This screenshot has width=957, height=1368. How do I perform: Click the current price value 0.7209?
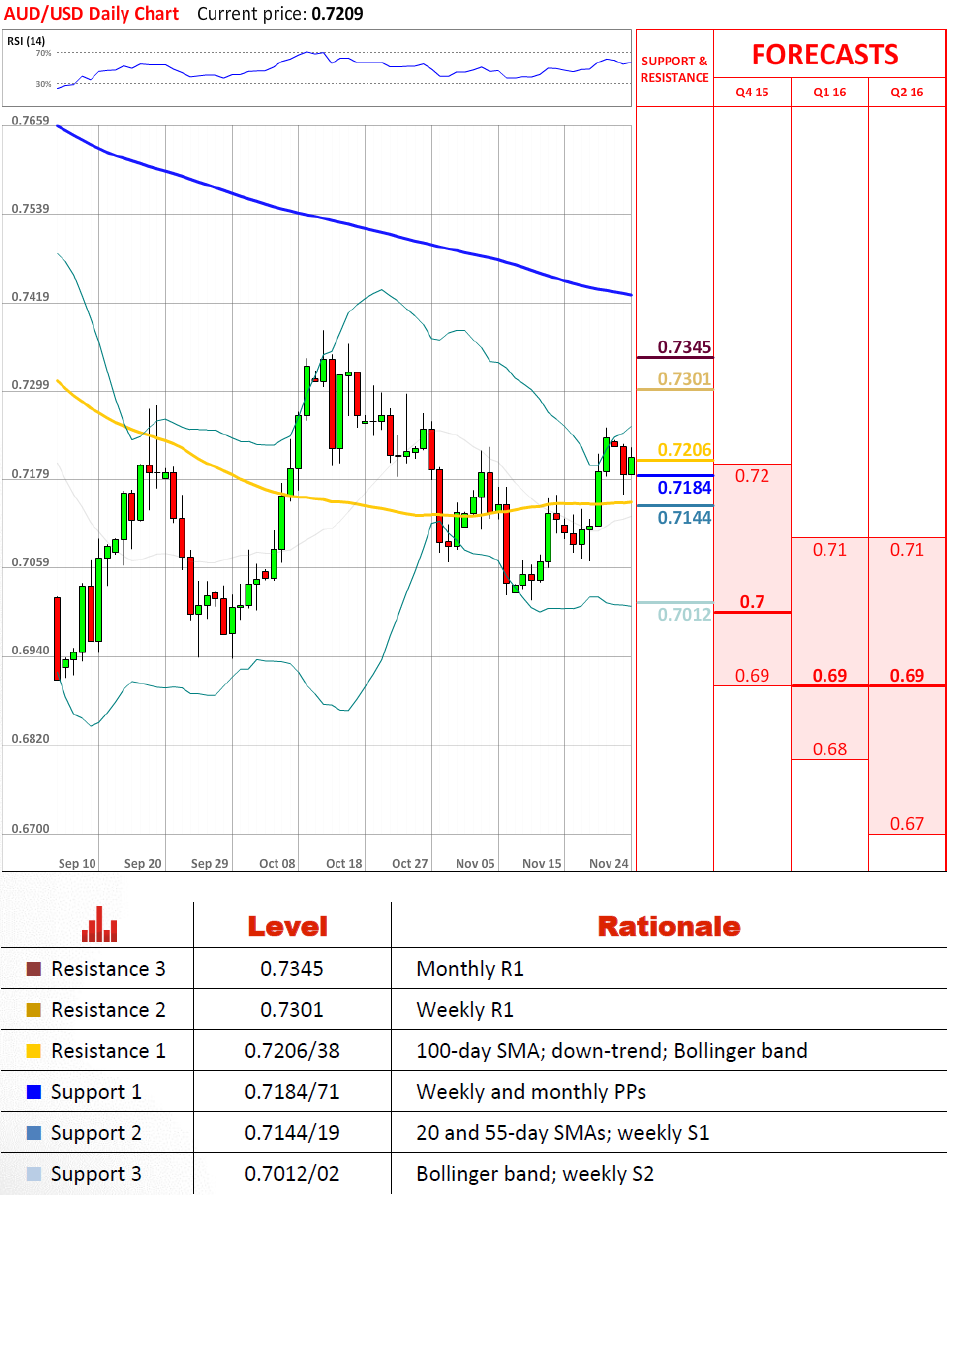click(337, 14)
